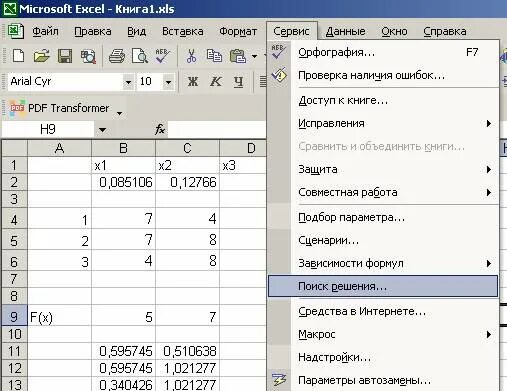This screenshot has width=507, height=391.
Task: Open the Вид menu
Action: (x=137, y=31)
